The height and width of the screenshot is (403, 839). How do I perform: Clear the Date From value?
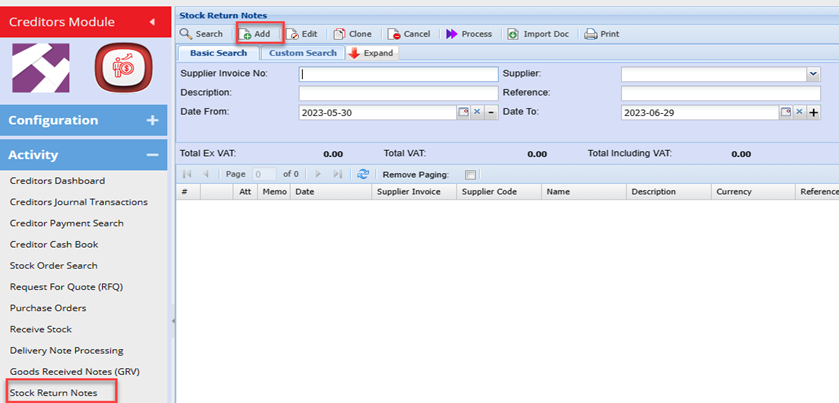point(477,112)
